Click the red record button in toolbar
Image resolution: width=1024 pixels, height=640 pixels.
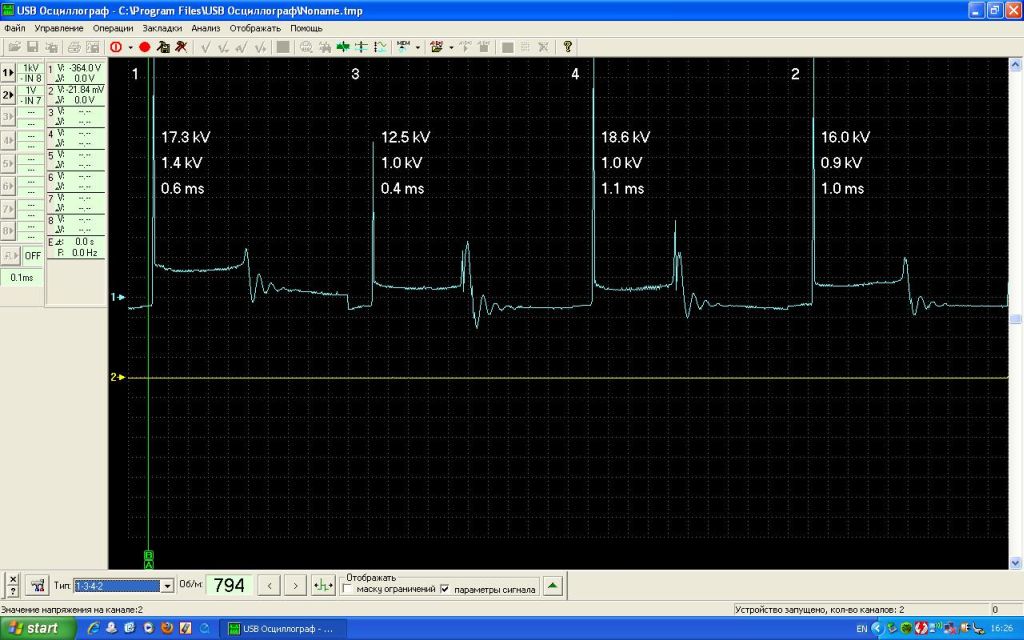(144, 47)
